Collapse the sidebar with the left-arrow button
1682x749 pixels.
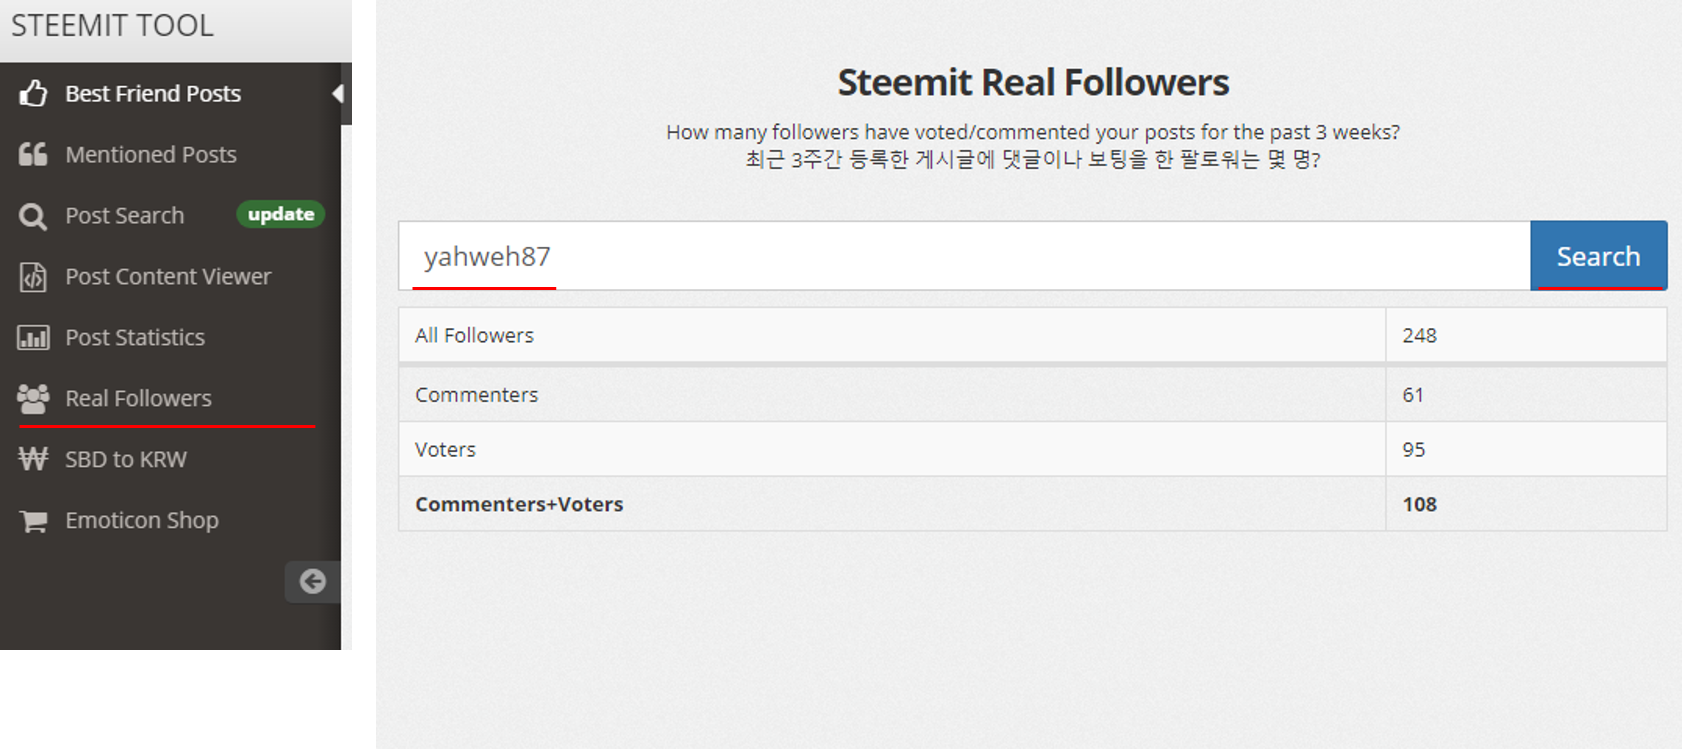[x=313, y=582]
